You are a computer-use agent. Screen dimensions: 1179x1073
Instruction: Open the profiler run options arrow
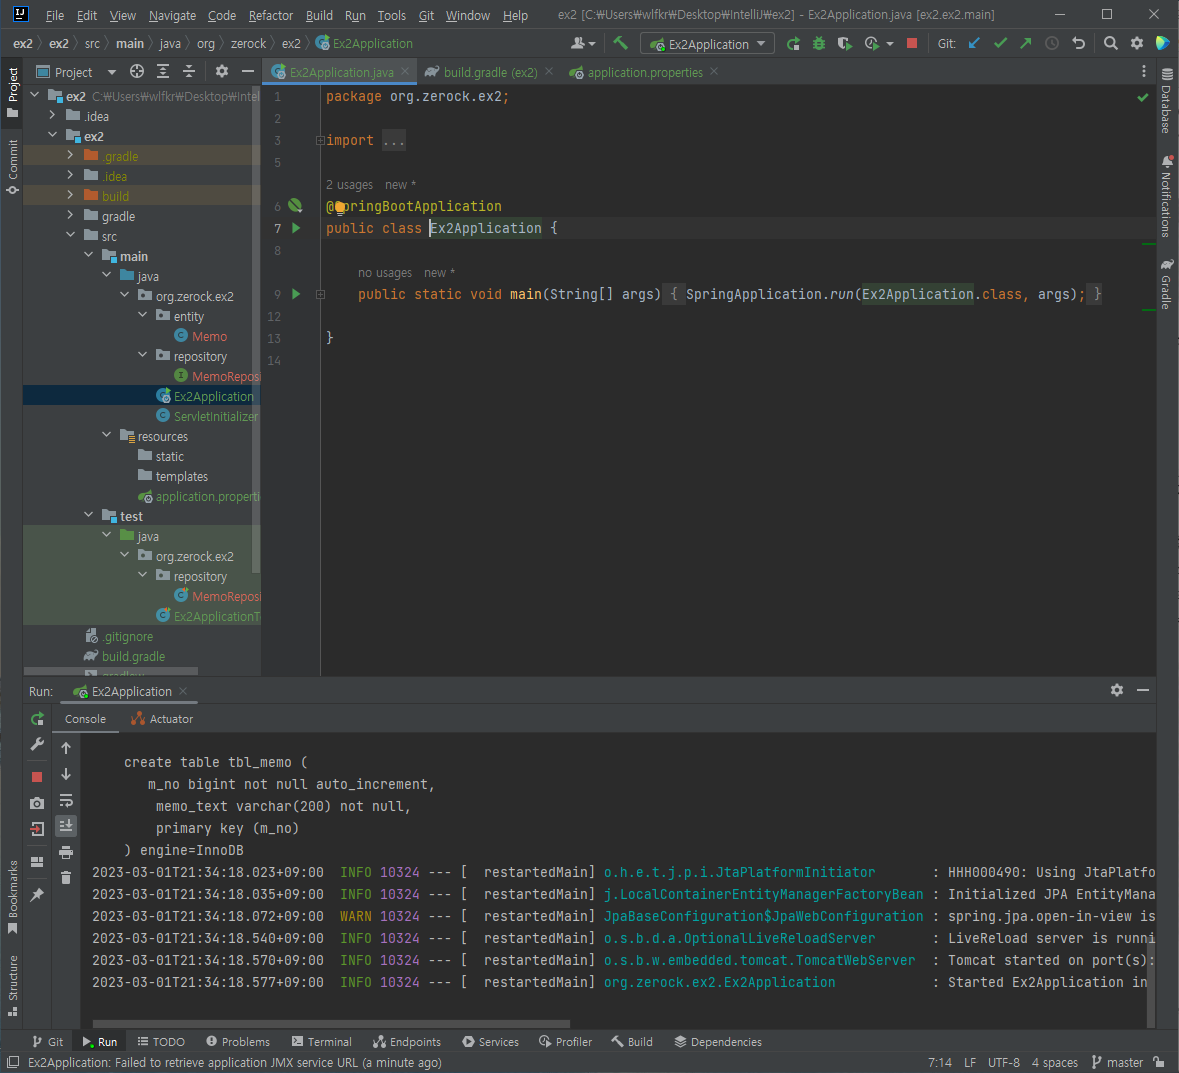890,44
